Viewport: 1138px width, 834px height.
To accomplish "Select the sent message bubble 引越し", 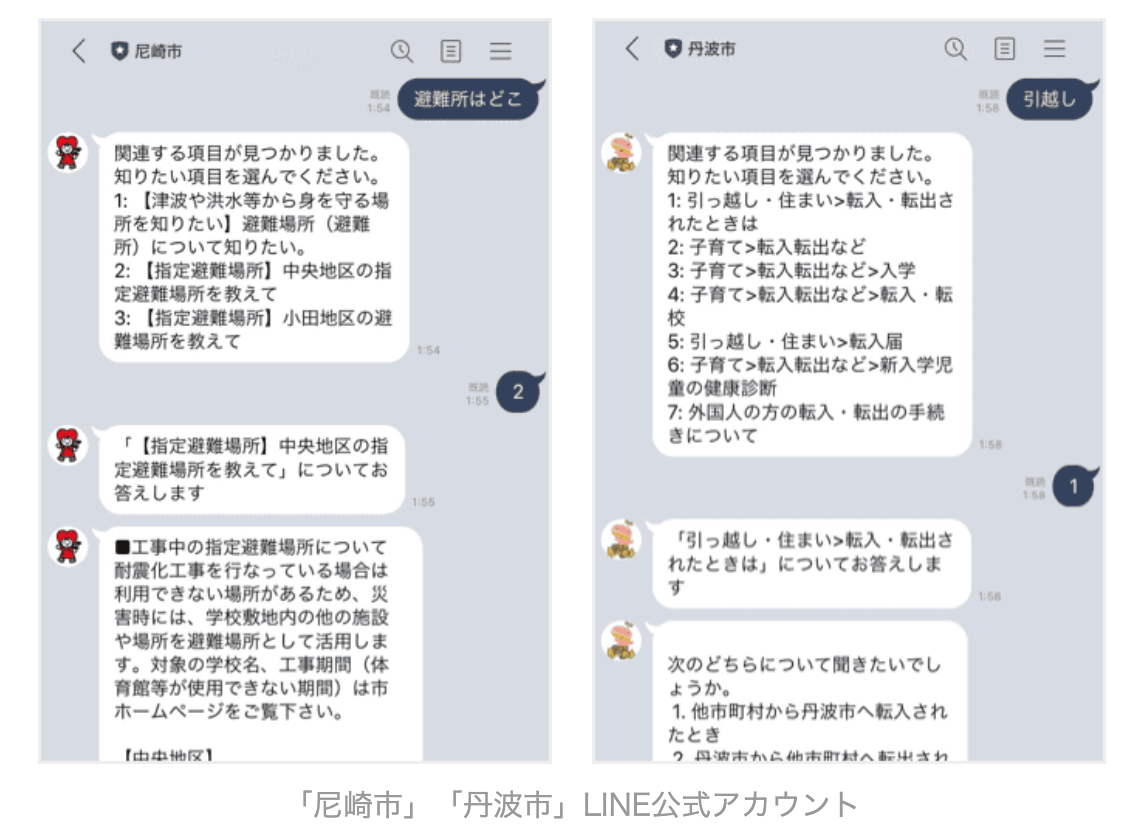I will [x=1051, y=99].
